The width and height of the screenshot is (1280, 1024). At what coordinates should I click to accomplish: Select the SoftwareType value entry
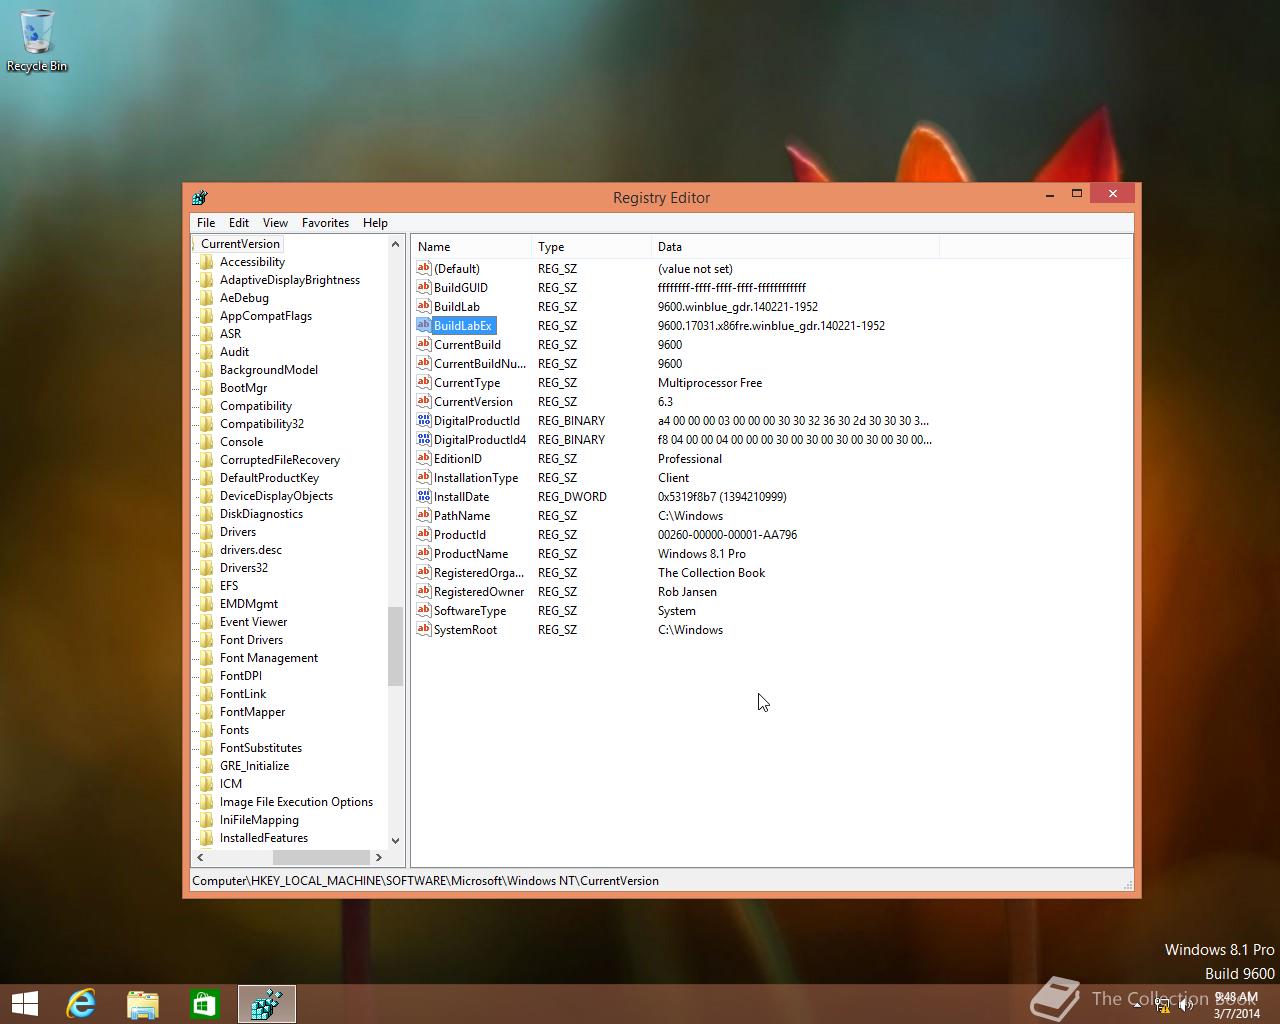(470, 610)
